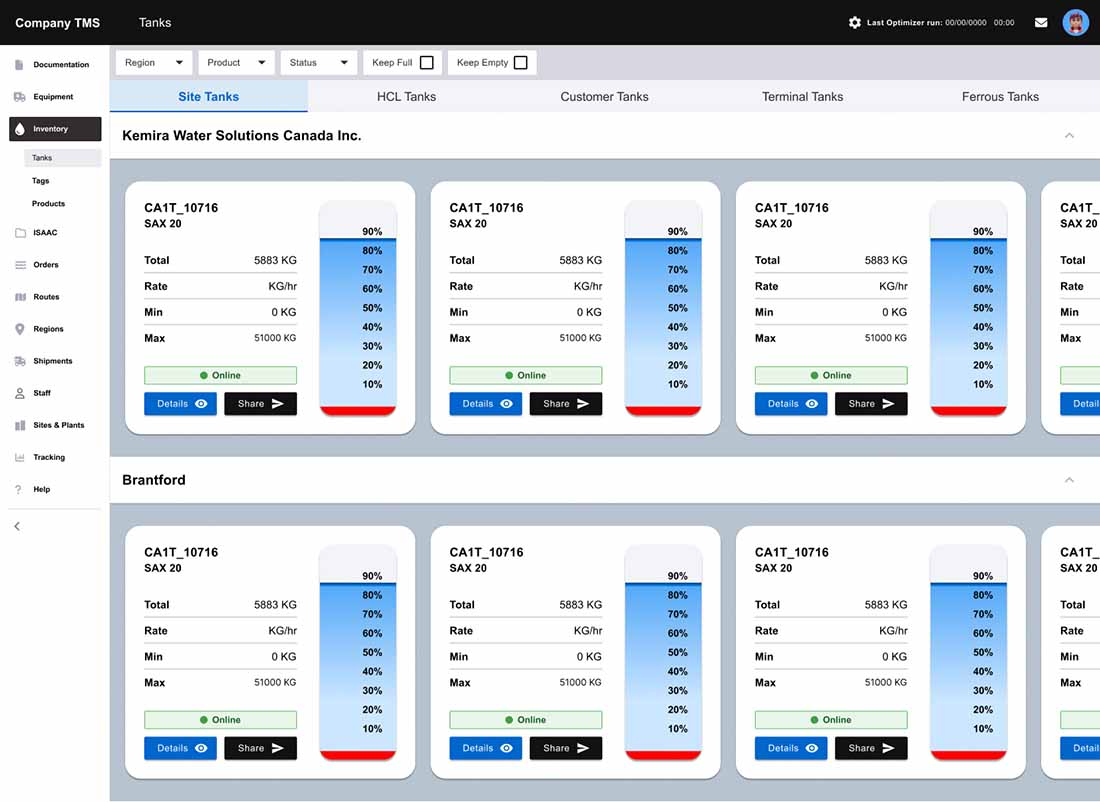This screenshot has height=802, width=1100.
Task: Click Share on the leftmost Brantford tank card
Action: click(260, 748)
